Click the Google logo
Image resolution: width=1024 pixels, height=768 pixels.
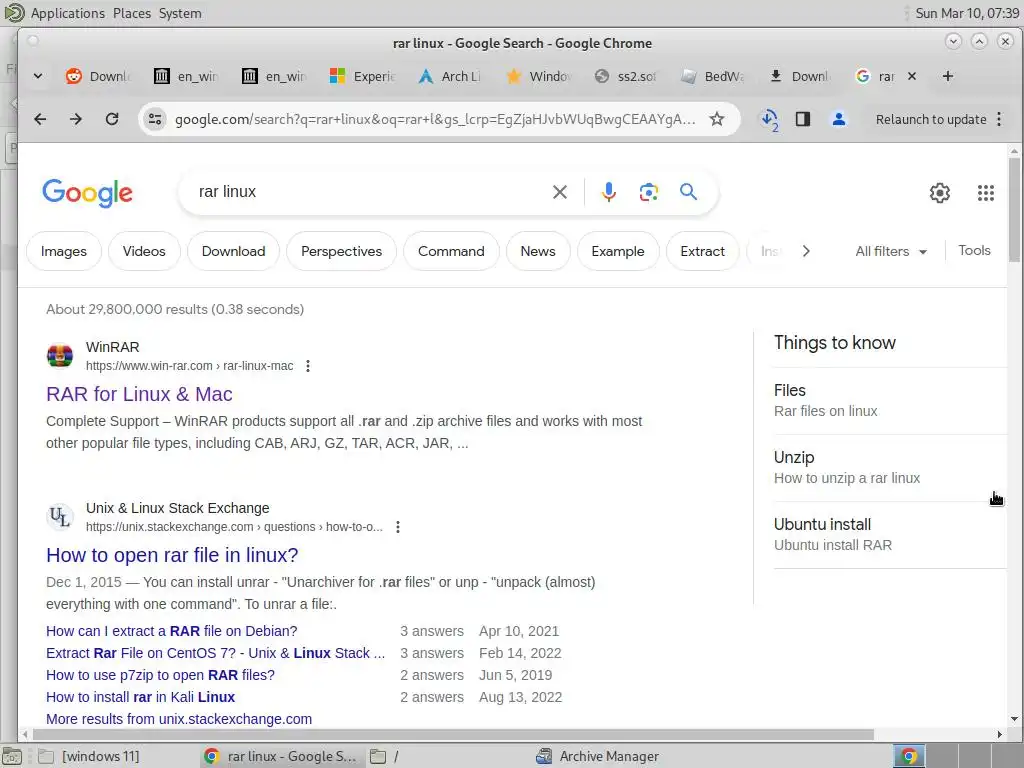point(88,193)
